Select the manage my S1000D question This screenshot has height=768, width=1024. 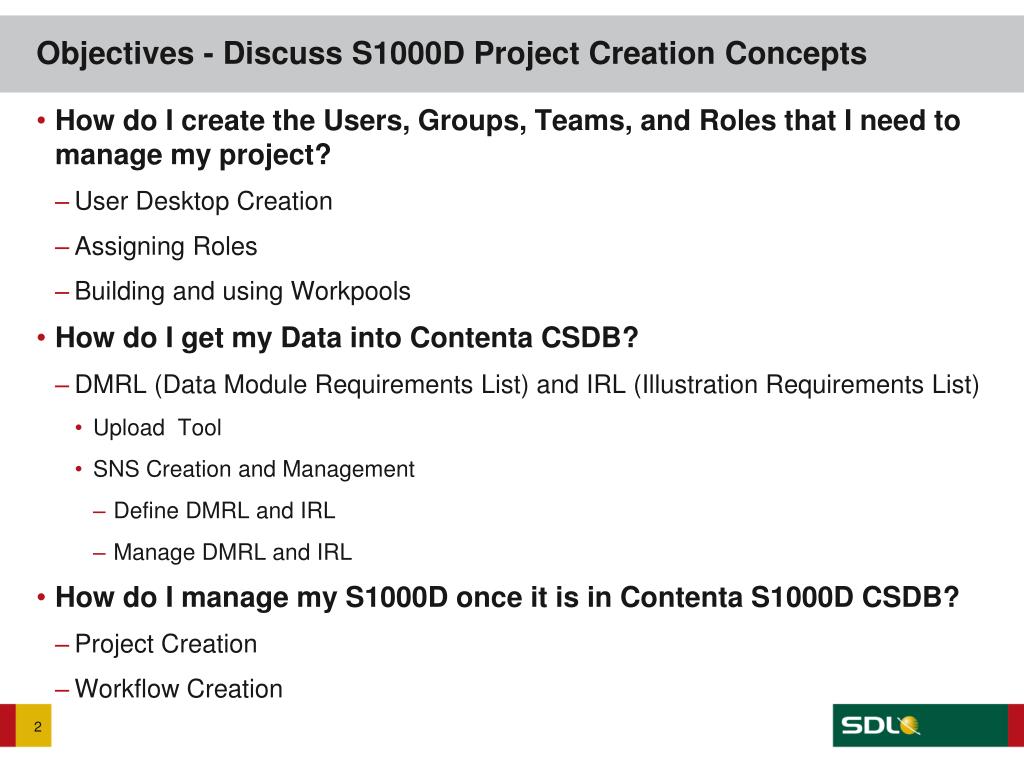(x=507, y=597)
